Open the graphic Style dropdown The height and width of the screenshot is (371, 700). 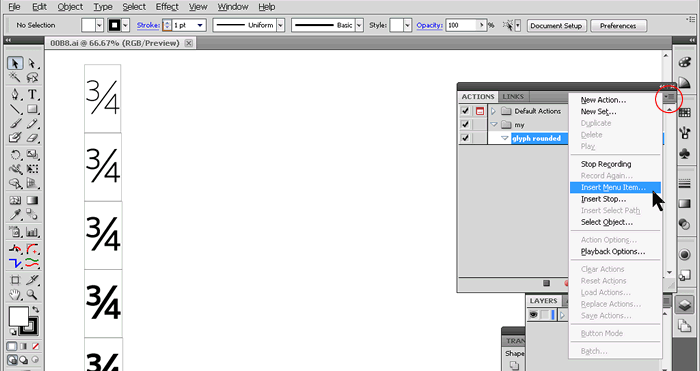tap(407, 25)
